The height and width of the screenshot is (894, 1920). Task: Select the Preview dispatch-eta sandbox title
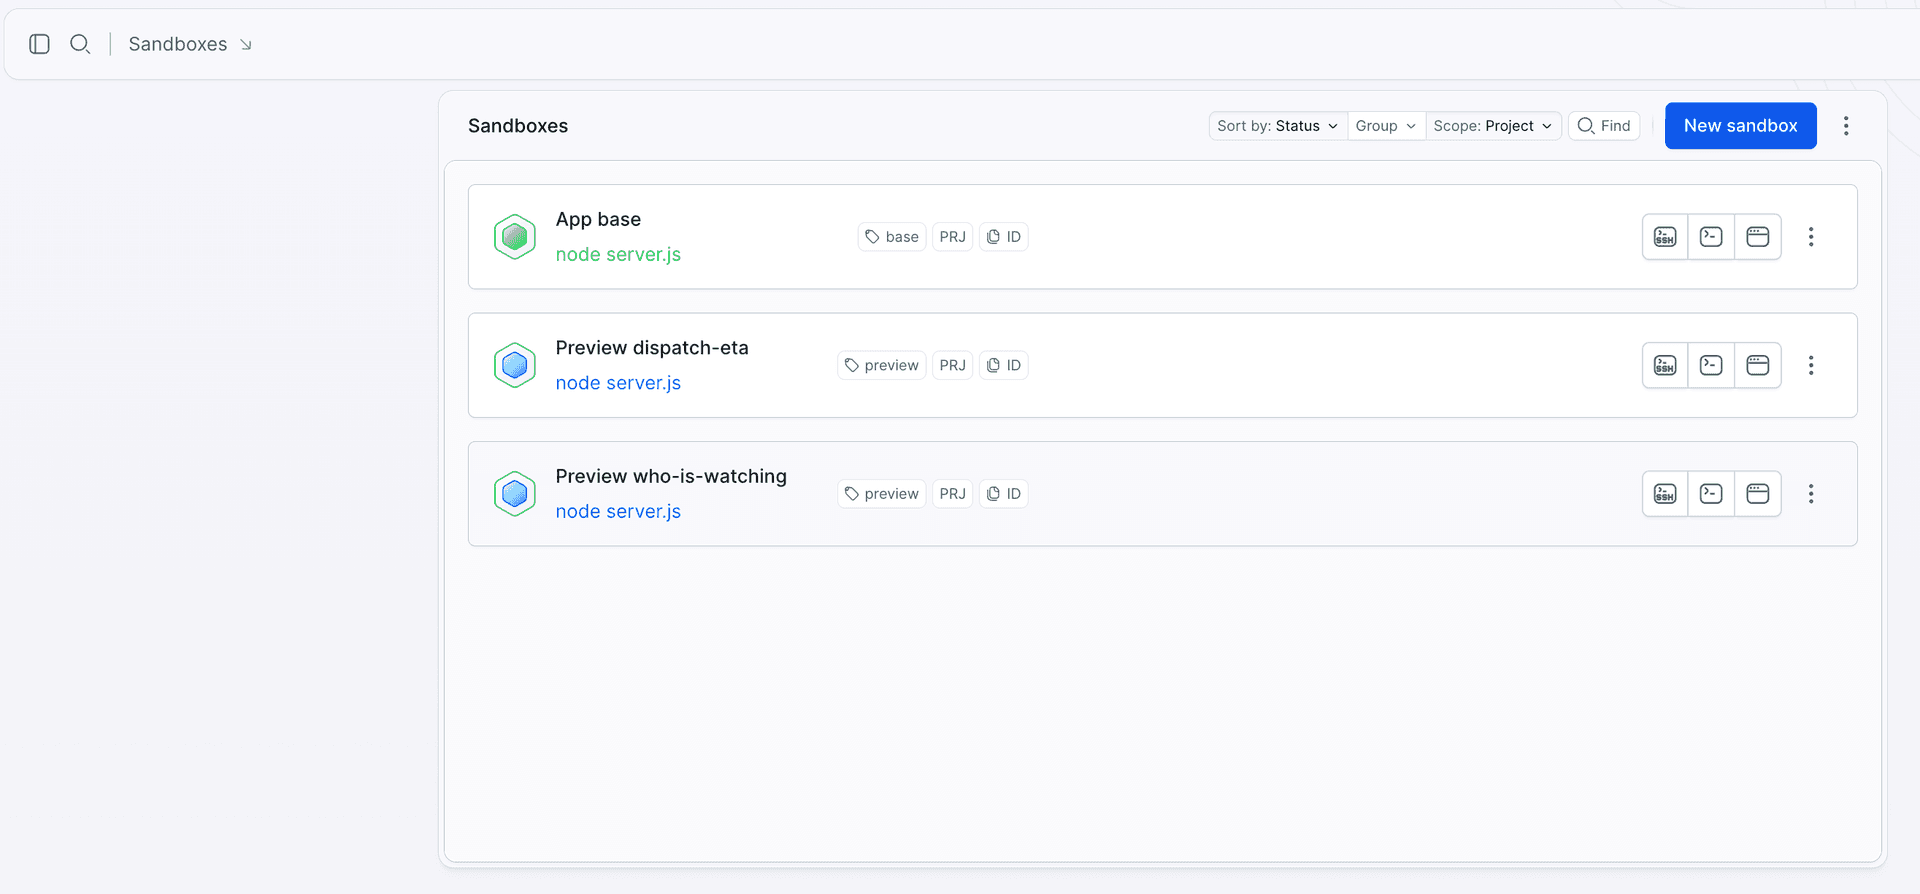pos(652,348)
